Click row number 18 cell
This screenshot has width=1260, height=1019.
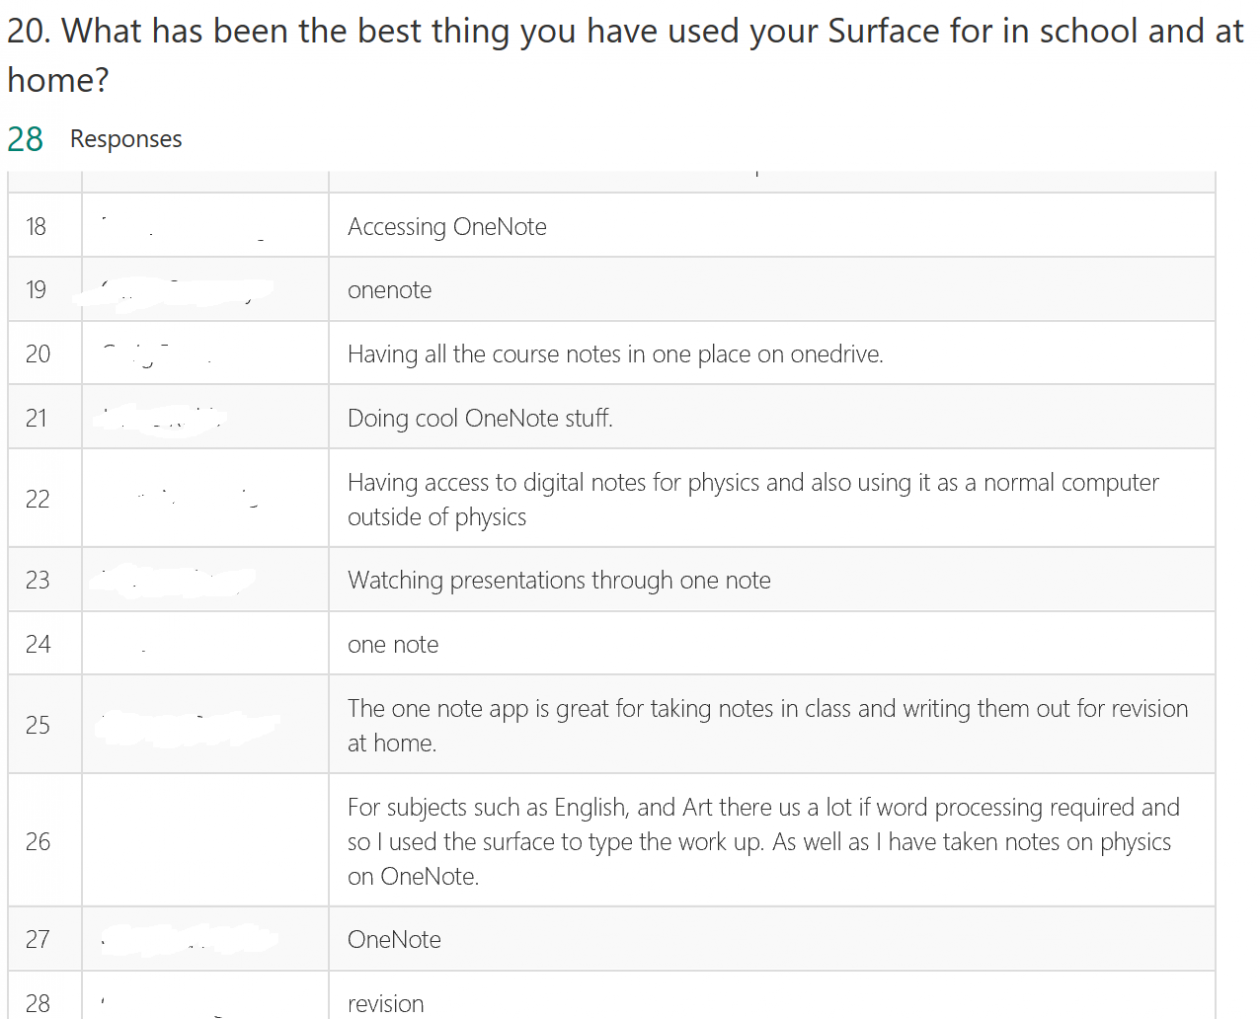pos(45,225)
